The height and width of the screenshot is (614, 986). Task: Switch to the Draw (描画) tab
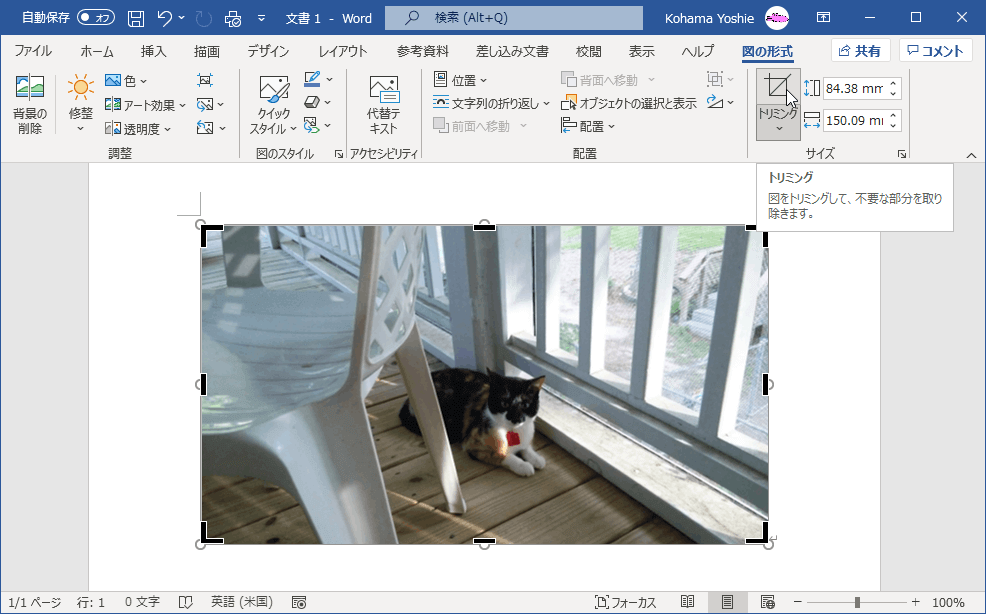click(207, 51)
